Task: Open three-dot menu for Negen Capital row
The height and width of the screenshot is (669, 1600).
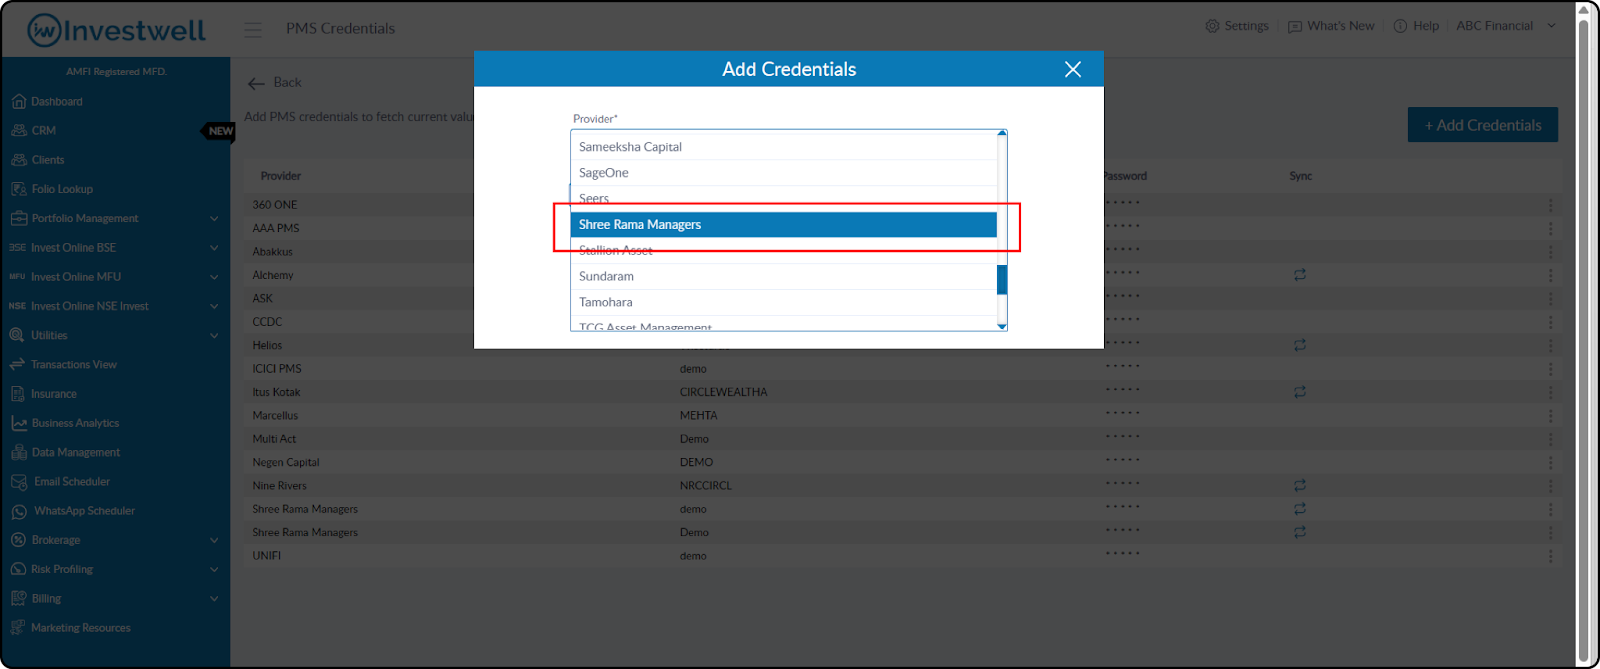Action: coord(1551,463)
